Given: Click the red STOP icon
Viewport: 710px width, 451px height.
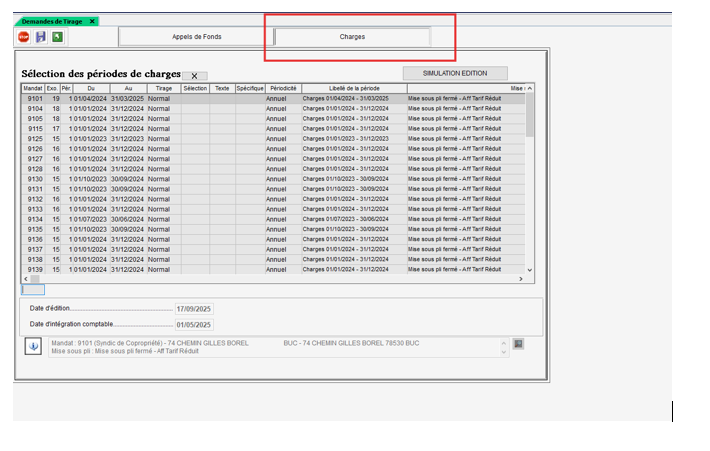Looking at the screenshot, I should click(x=23, y=37).
